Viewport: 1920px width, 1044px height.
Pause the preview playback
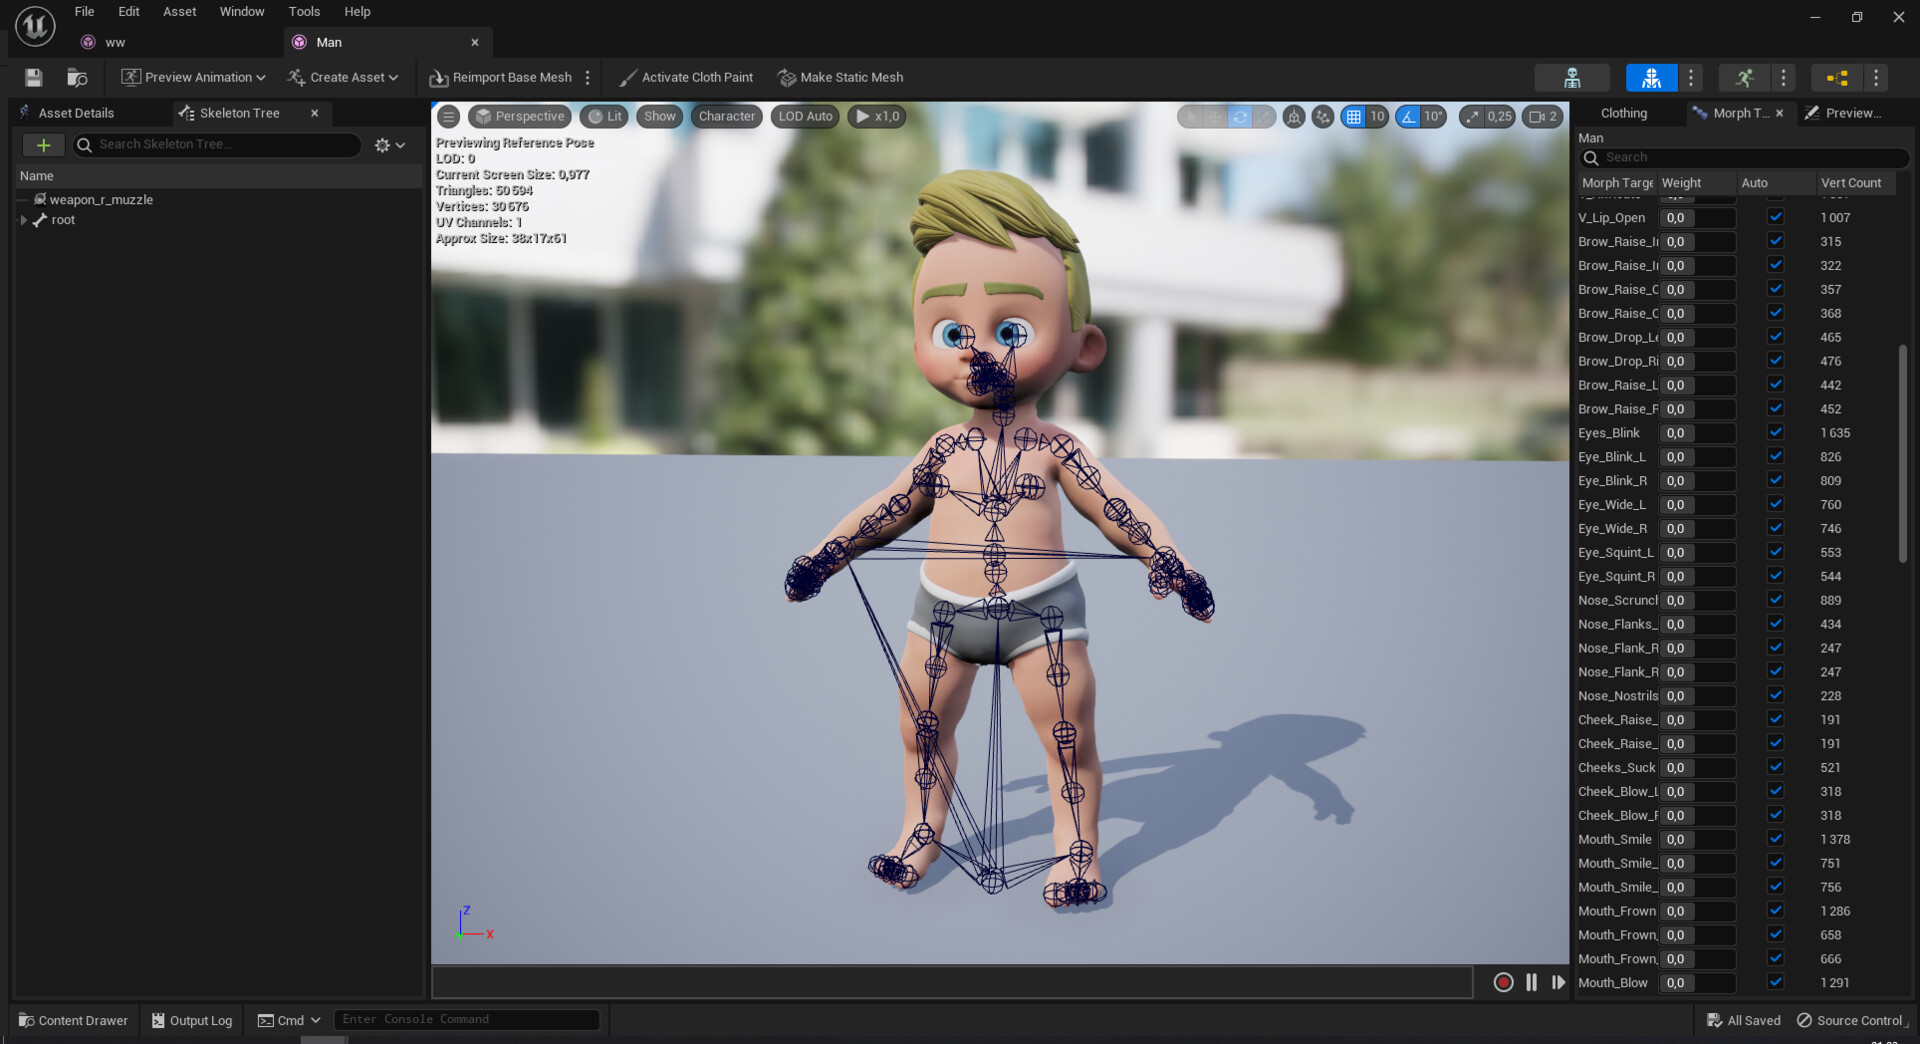point(1531,982)
